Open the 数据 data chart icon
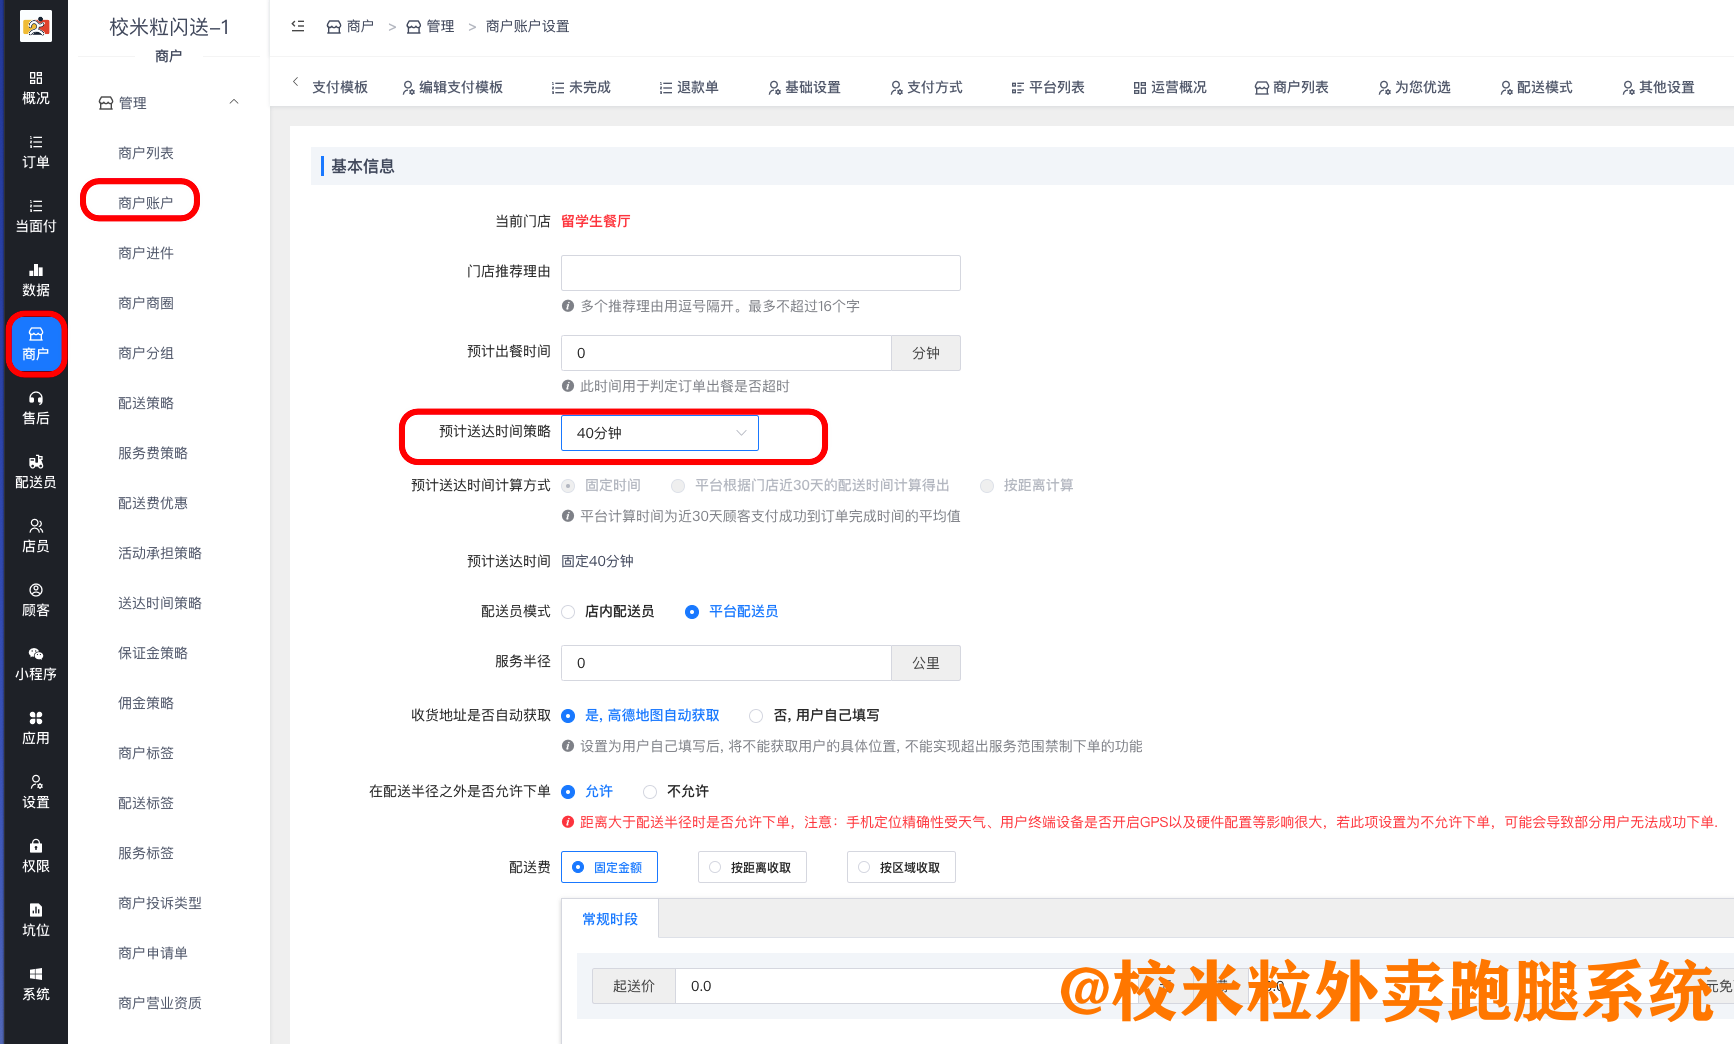 pos(35,280)
